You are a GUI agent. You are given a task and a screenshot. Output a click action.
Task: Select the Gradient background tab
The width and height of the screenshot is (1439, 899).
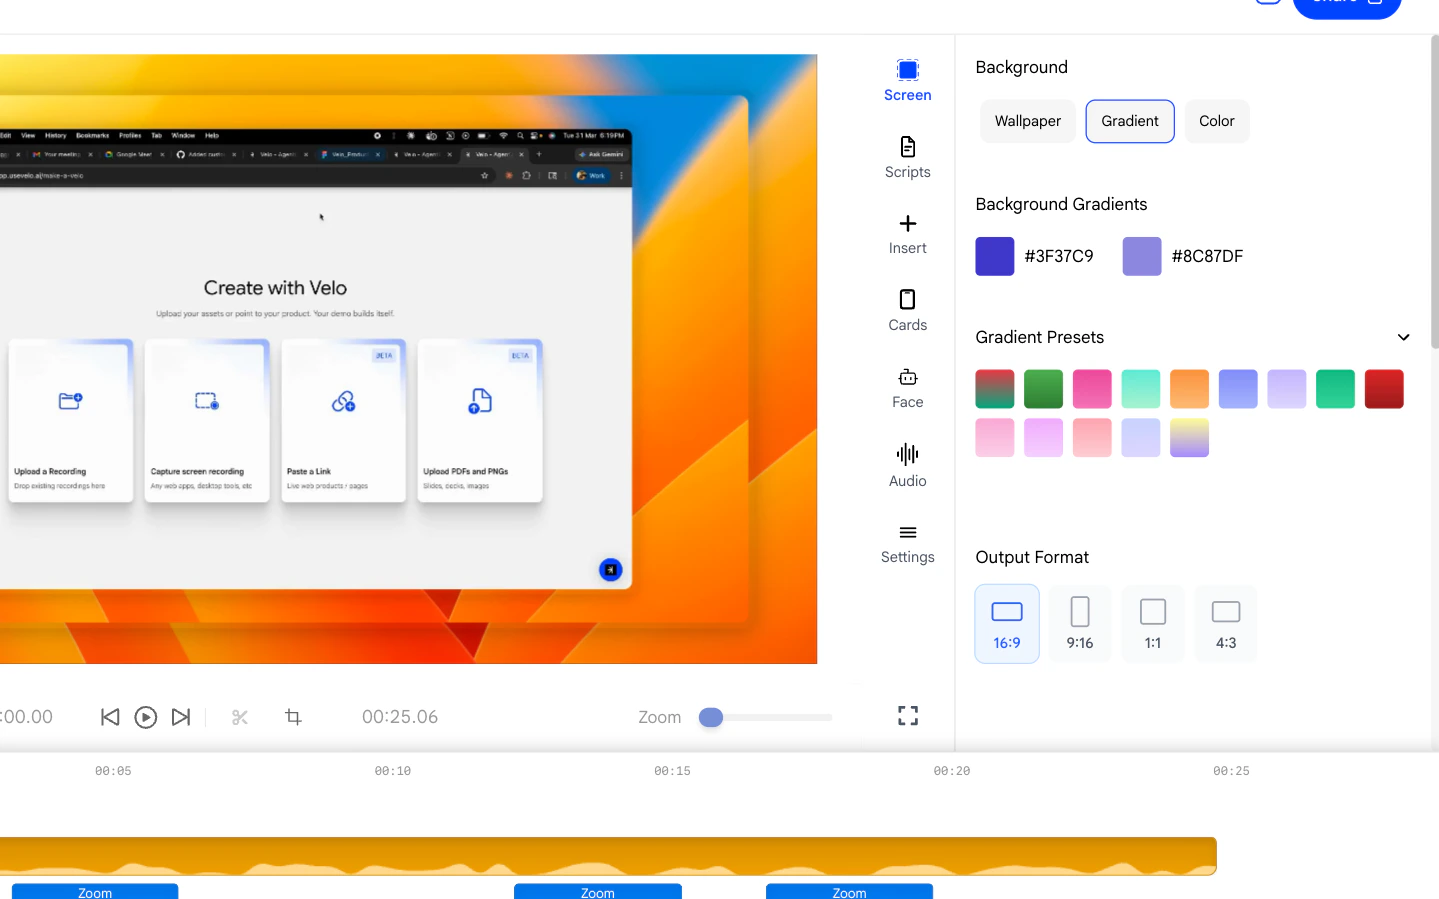point(1130,121)
